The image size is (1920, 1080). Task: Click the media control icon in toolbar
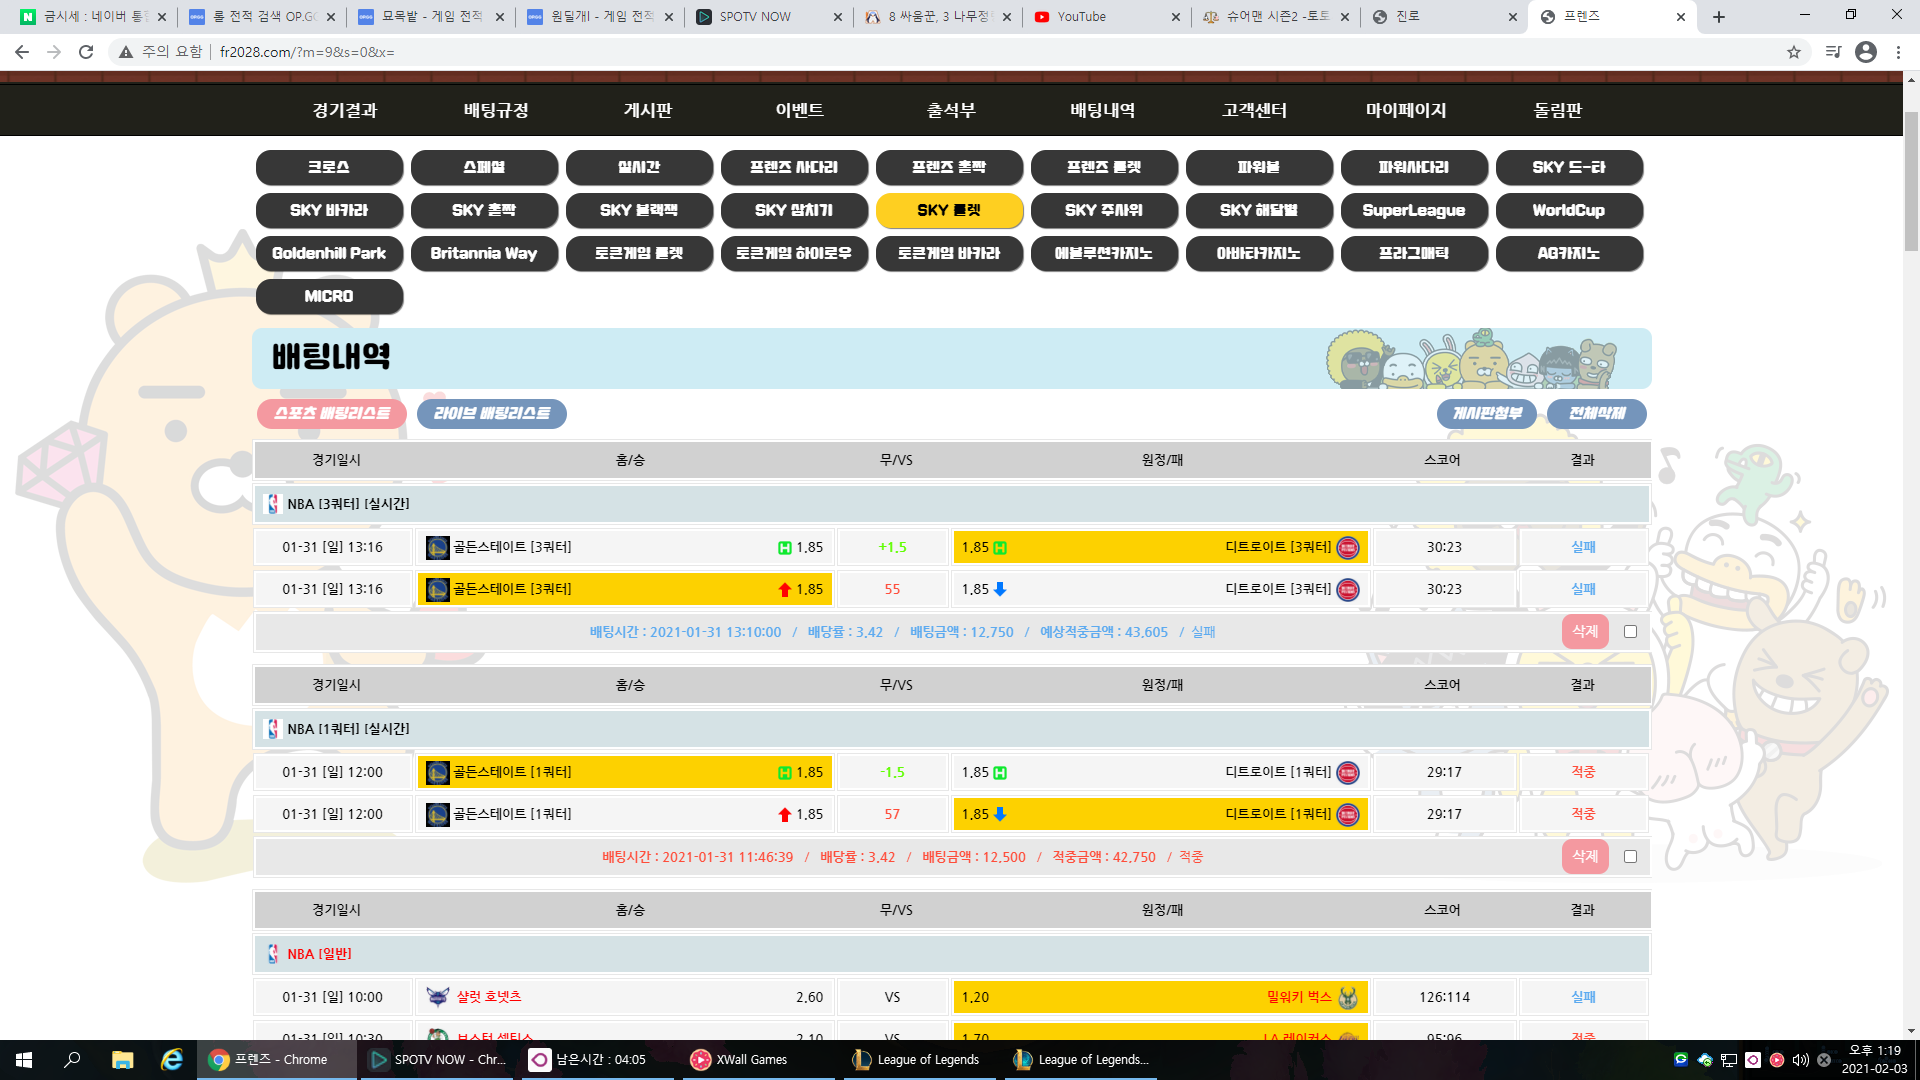coord(1832,52)
